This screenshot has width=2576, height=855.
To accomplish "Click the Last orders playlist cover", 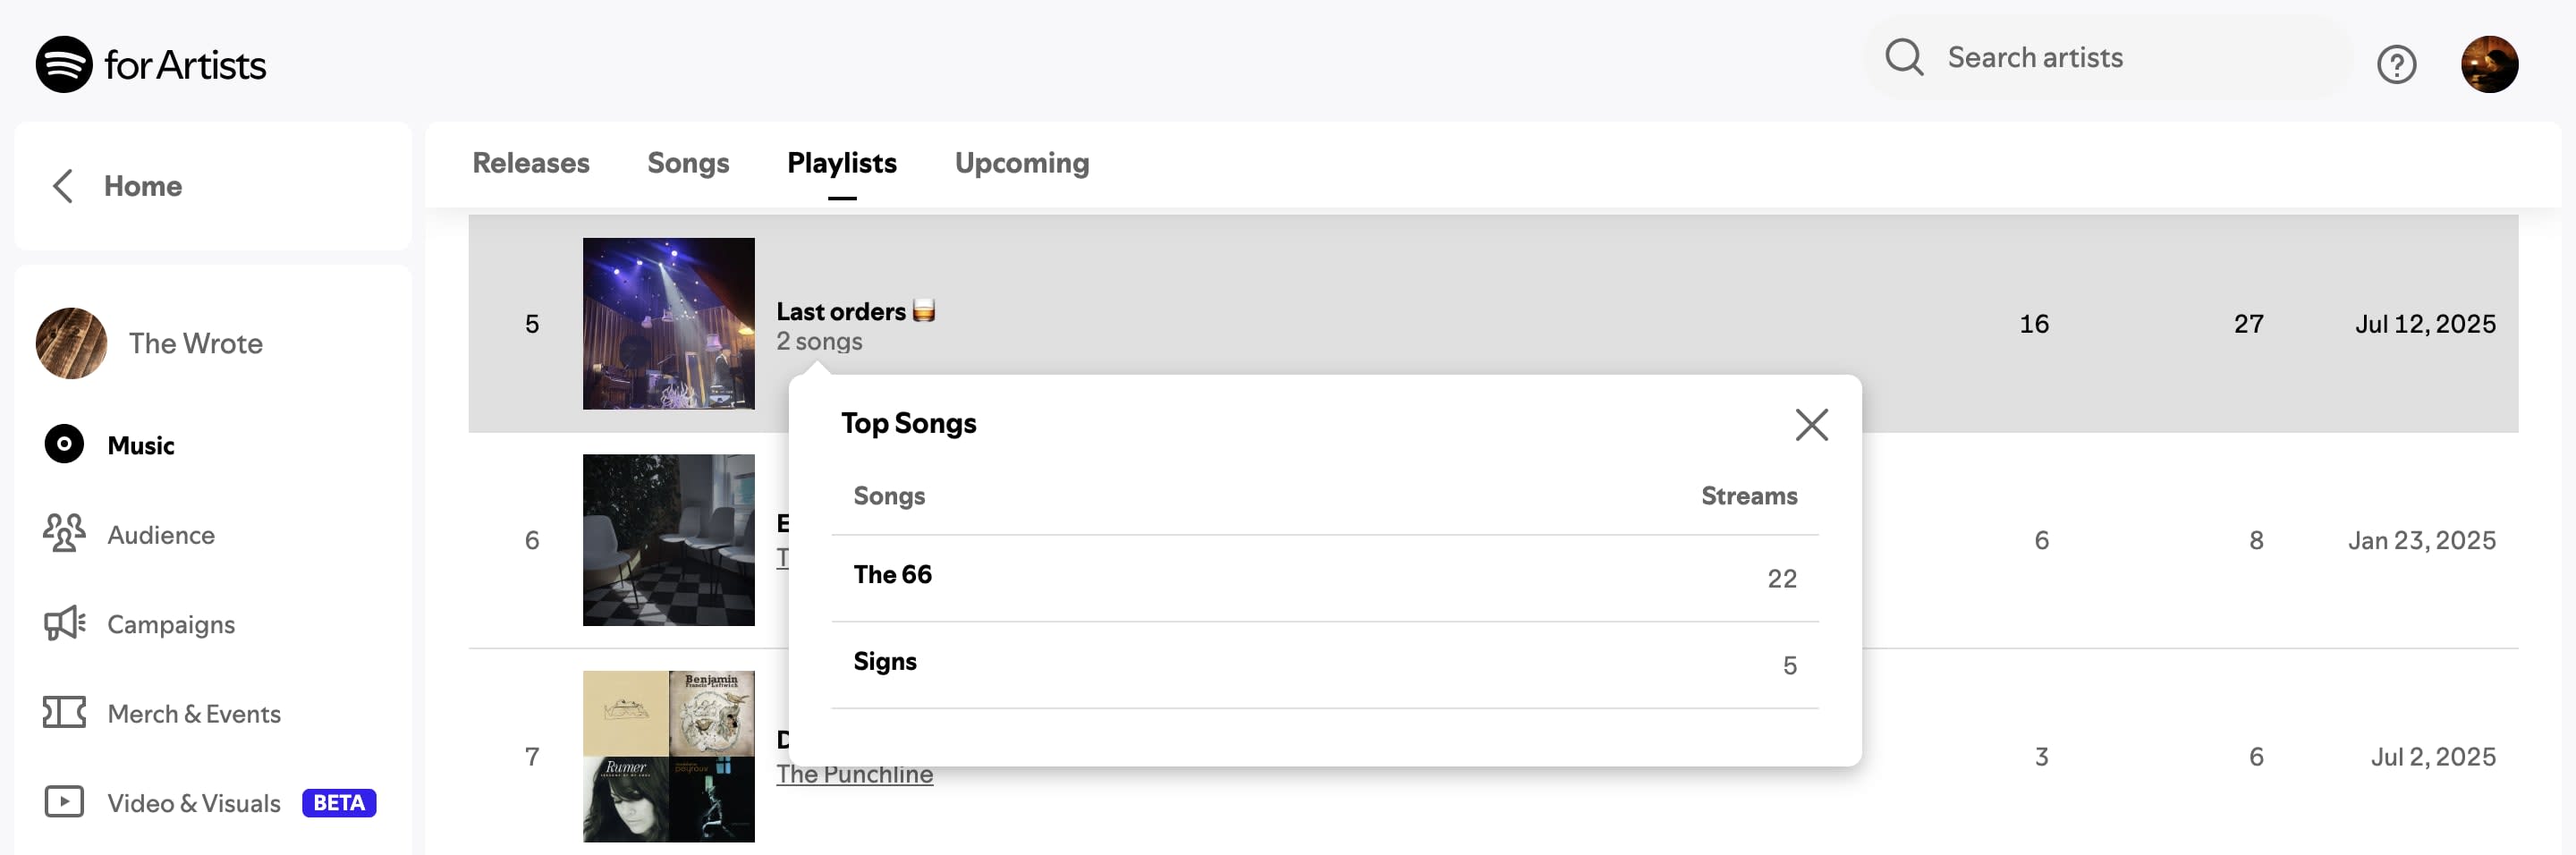I will tap(668, 323).
